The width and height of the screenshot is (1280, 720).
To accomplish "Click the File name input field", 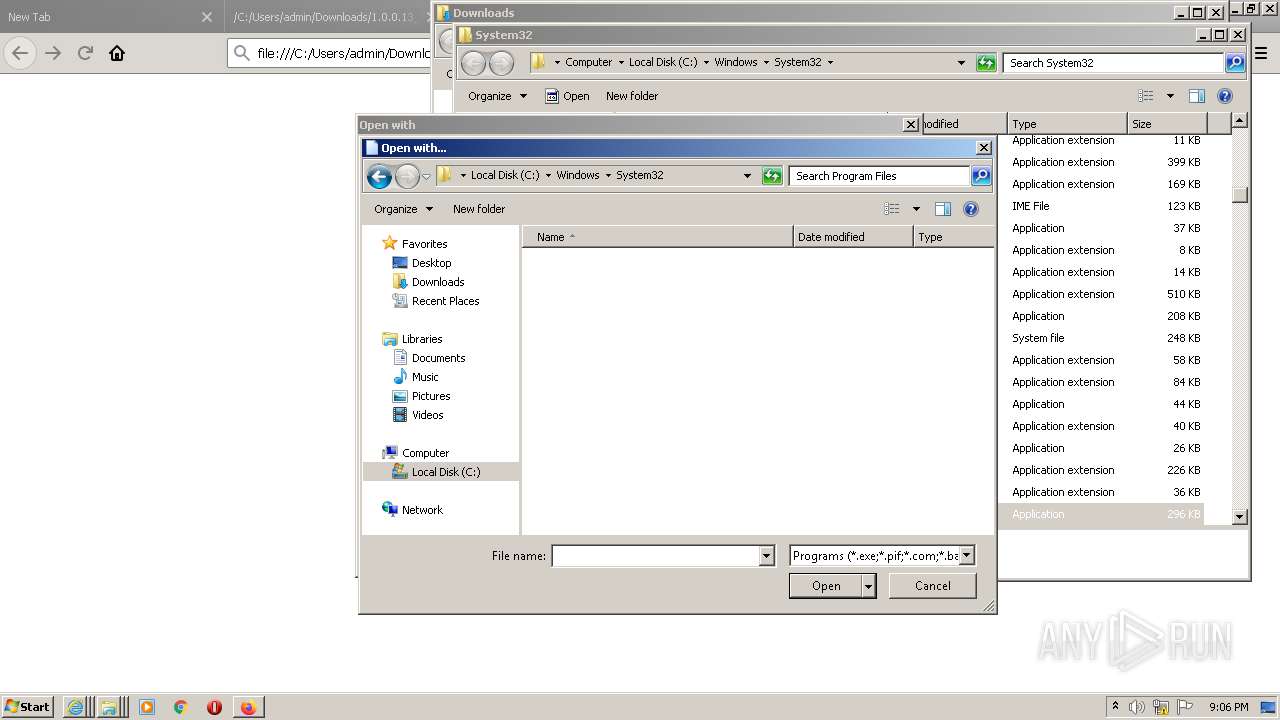I will 655,556.
